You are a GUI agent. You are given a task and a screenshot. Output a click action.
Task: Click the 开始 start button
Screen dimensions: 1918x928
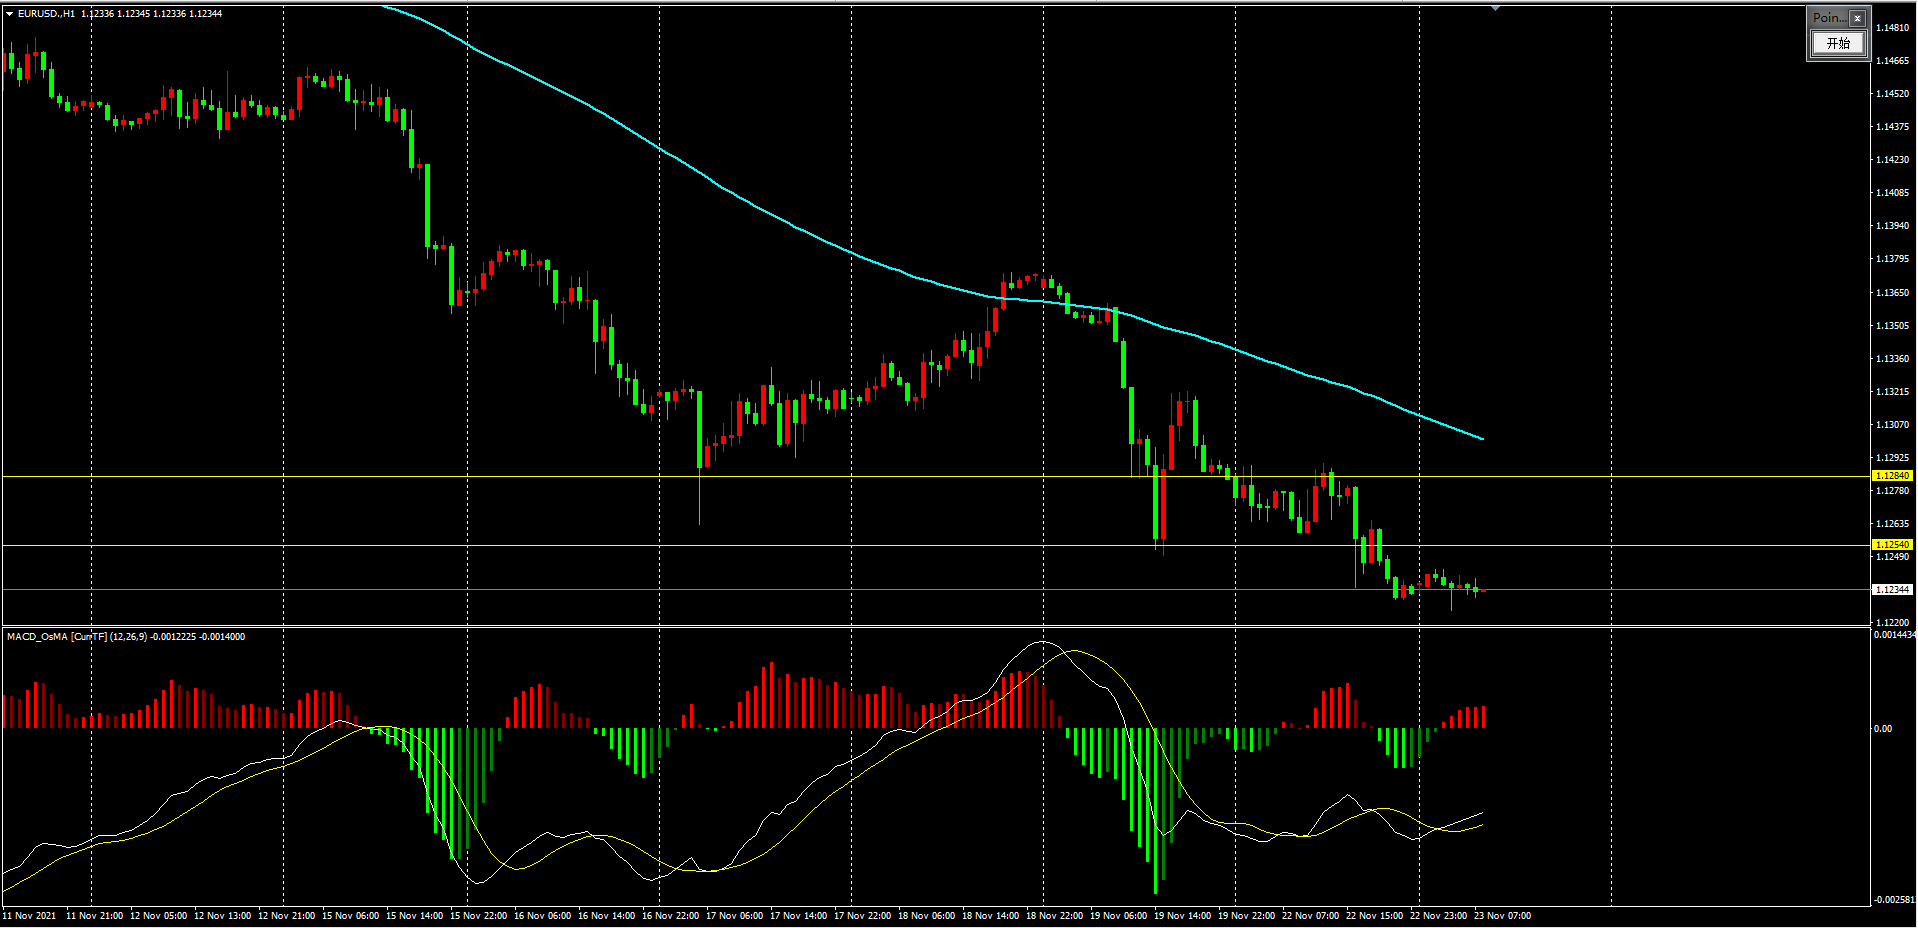(1838, 43)
